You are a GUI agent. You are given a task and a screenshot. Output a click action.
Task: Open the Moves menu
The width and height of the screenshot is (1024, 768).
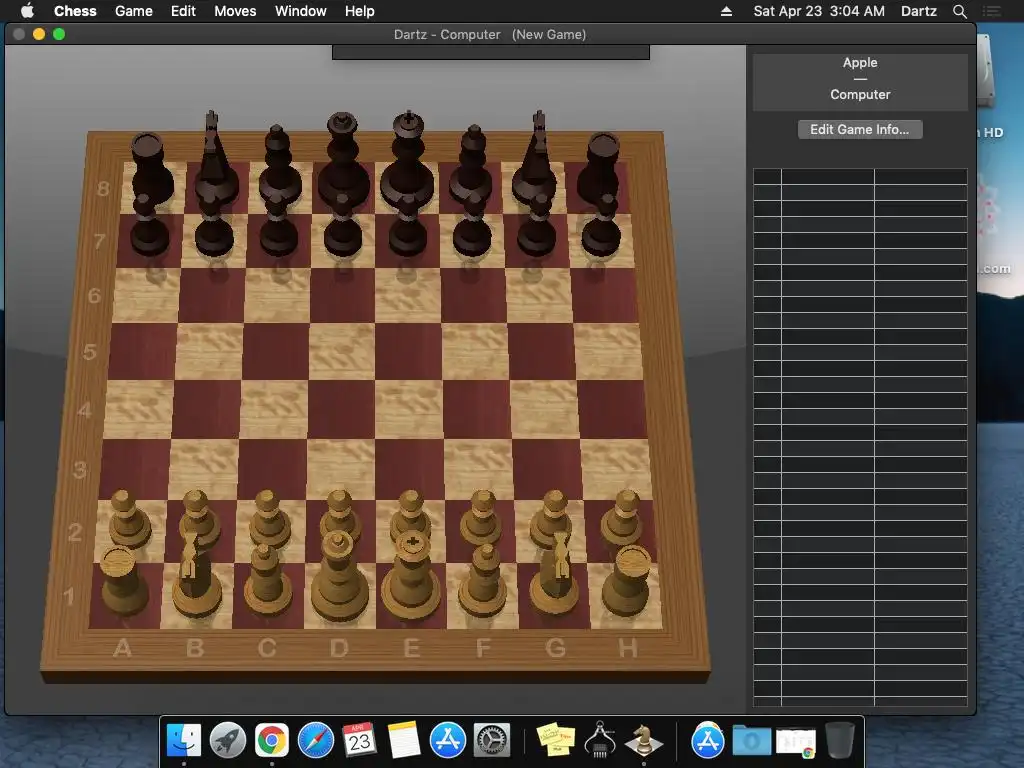pyautogui.click(x=235, y=11)
